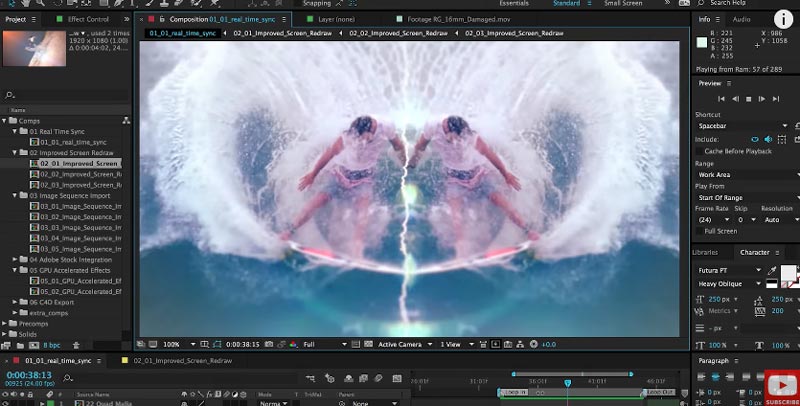800x406 pixels.
Task: Open the viewer Full resolution dropdown
Action: pos(324,345)
